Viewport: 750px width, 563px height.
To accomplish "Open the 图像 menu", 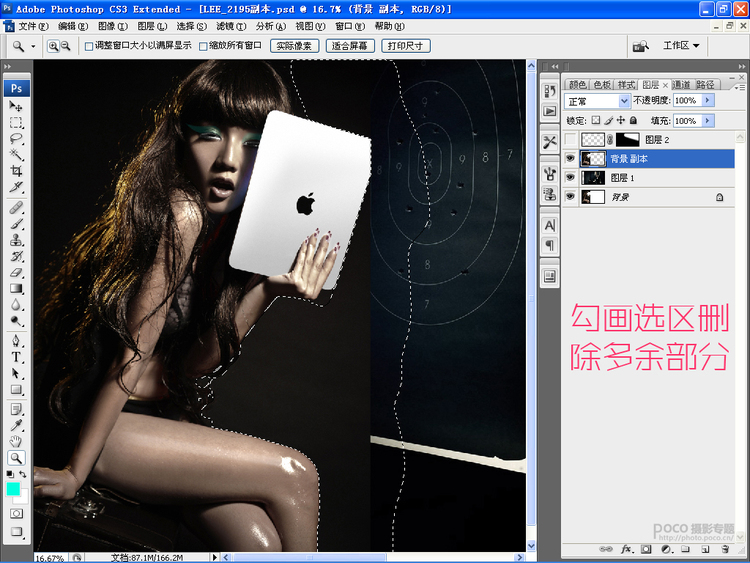I will tap(113, 26).
